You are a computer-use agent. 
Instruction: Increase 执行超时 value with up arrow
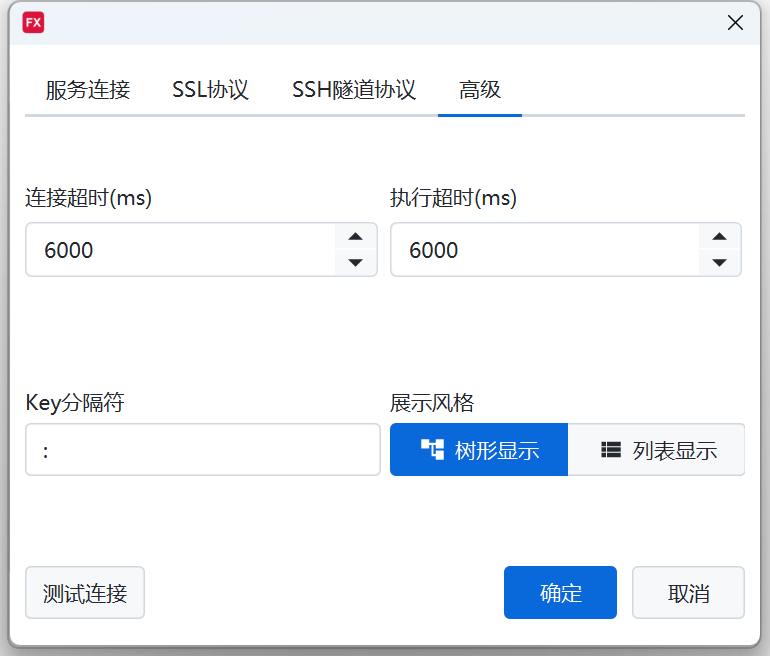[x=718, y=237]
